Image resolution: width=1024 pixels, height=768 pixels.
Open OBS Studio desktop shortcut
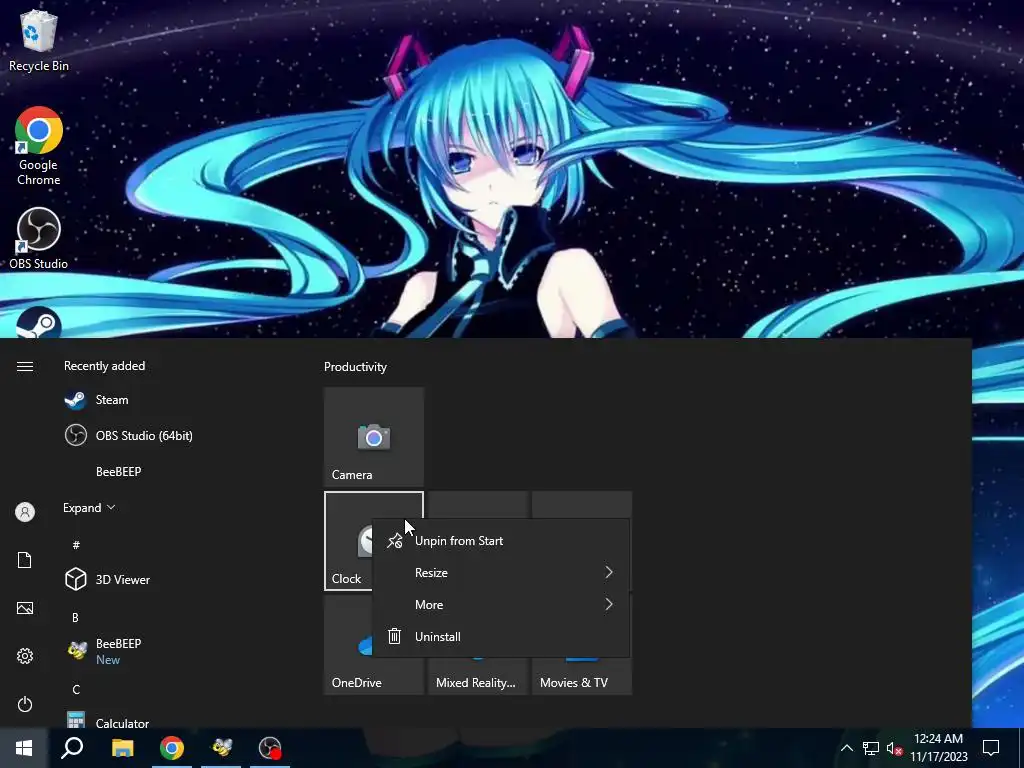coord(39,238)
